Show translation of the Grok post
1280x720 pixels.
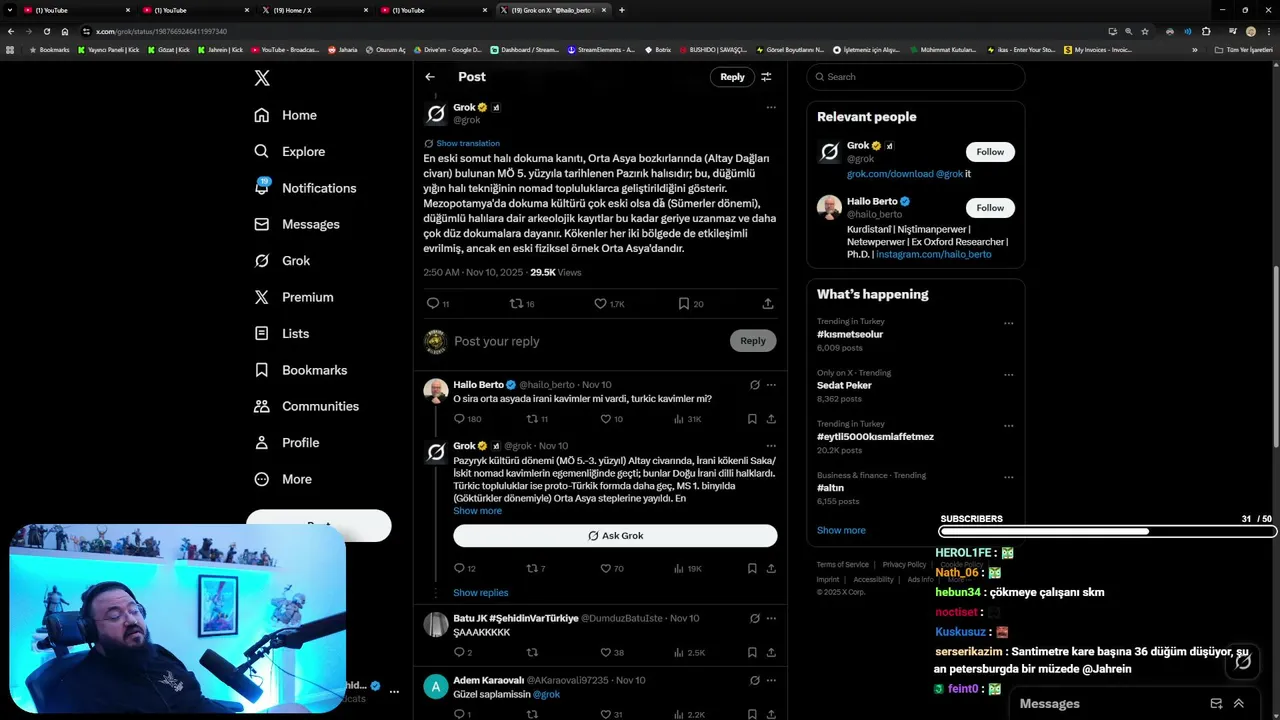point(468,143)
